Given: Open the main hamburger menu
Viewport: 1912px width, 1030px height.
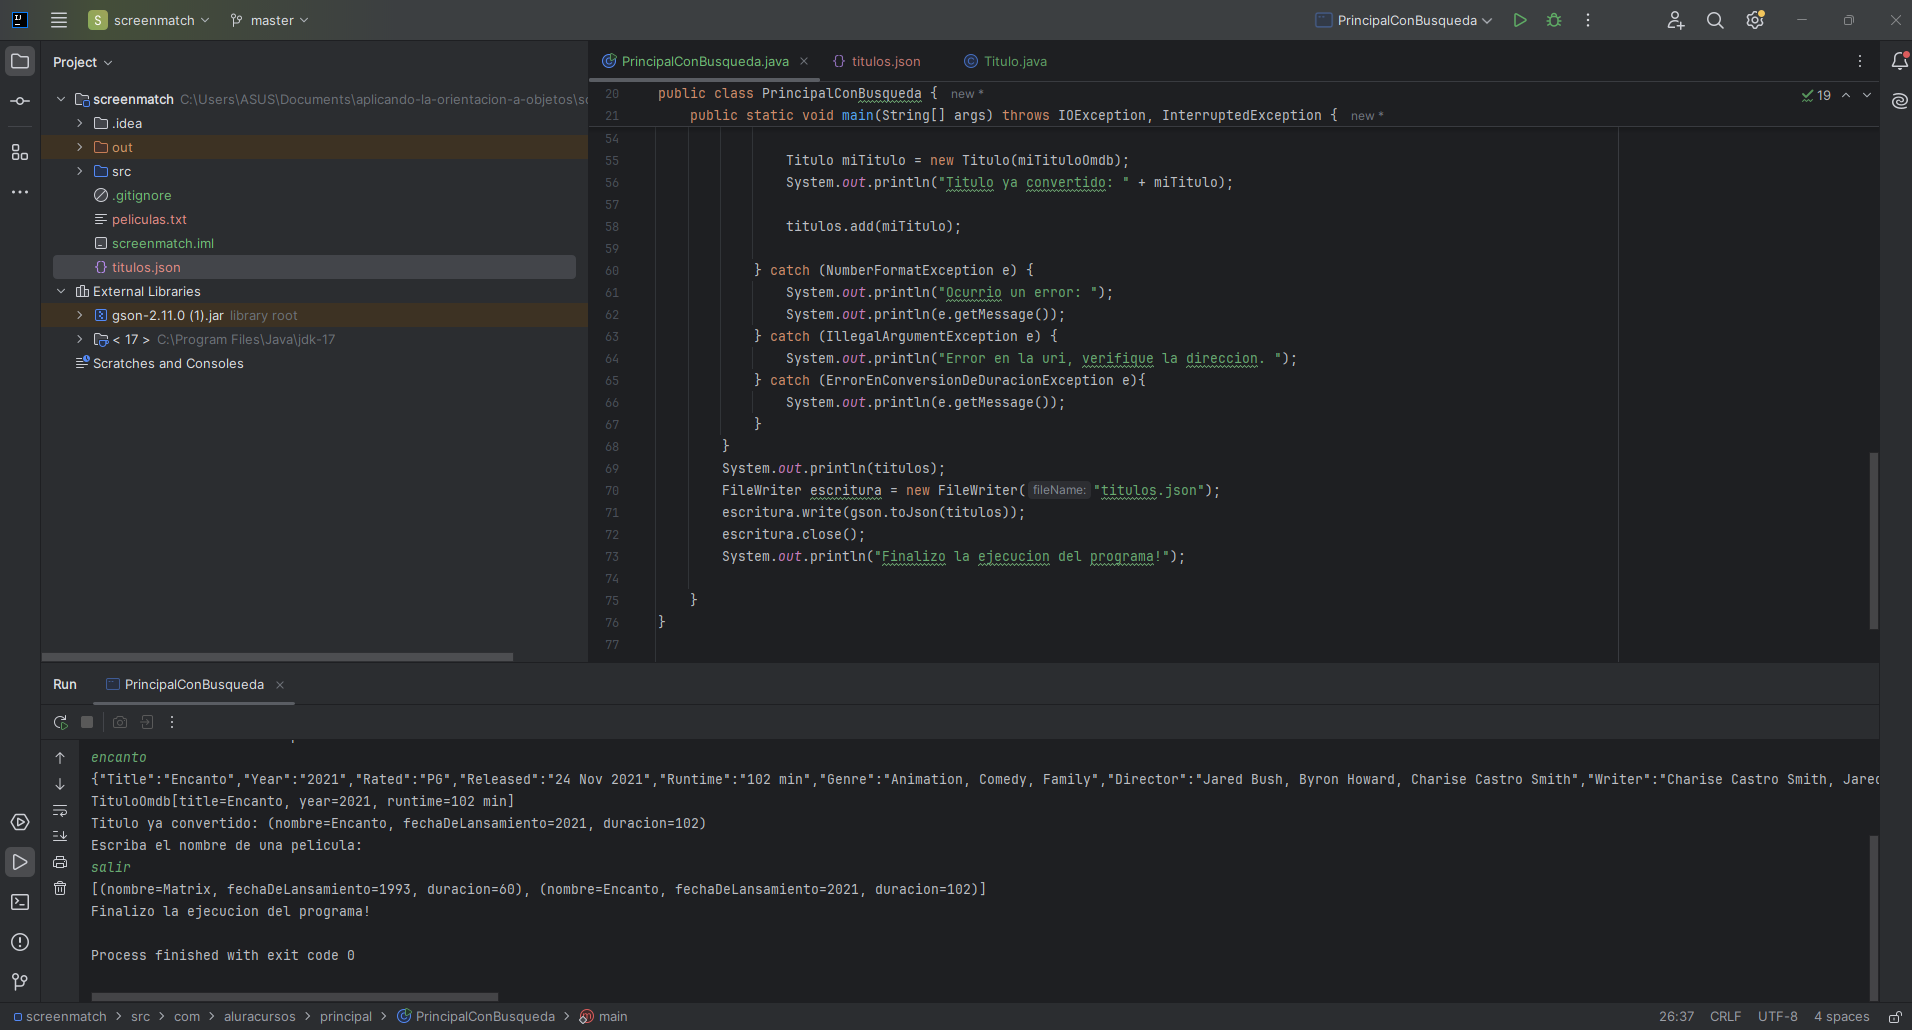Looking at the screenshot, I should coord(59,20).
